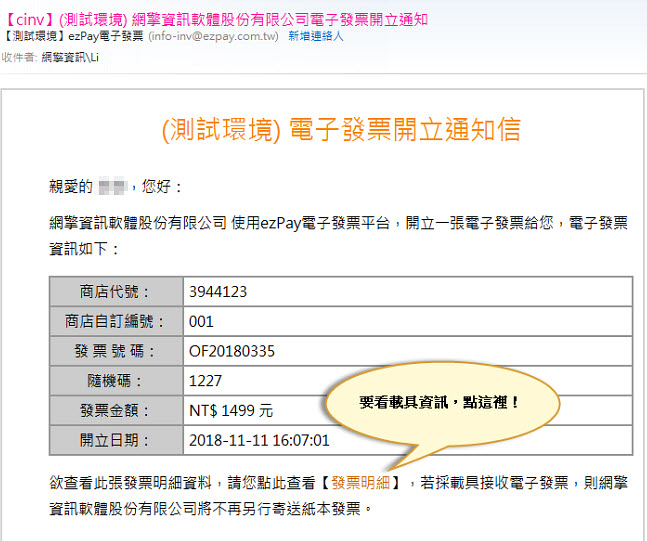Screen dimensions: 647x541
Task: Click the 發票號碼 label cell
Action: coord(116,351)
